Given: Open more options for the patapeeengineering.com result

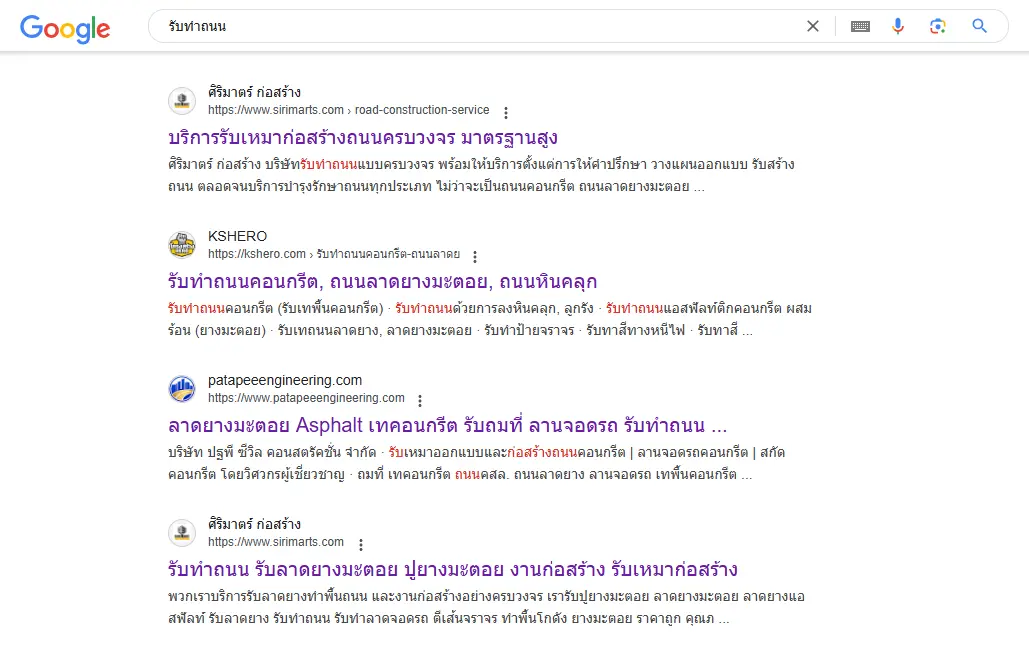Looking at the screenshot, I should click(x=420, y=401).
